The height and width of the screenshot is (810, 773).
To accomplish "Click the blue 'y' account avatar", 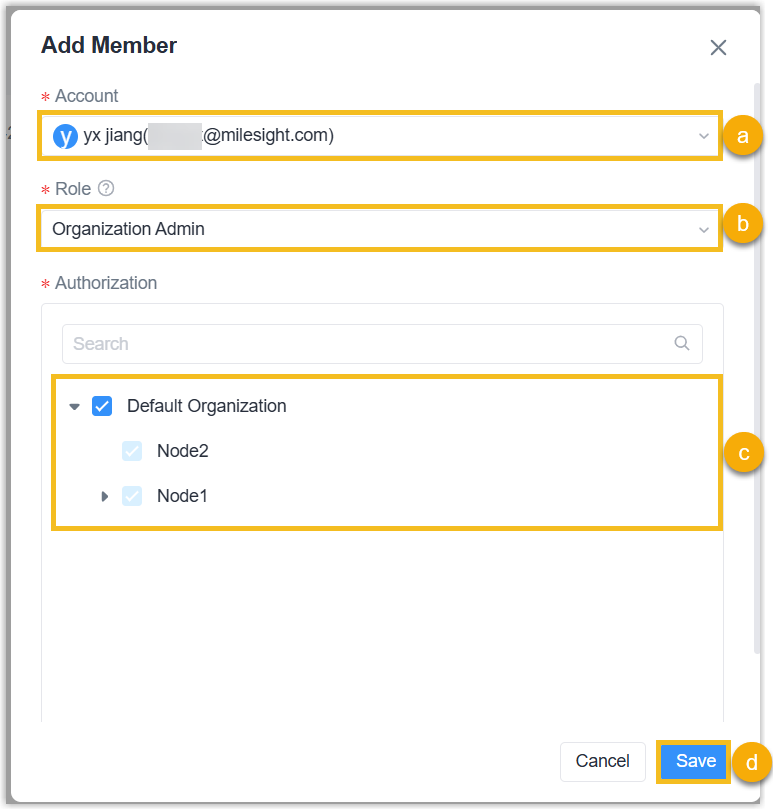I will tap(65, 136).
